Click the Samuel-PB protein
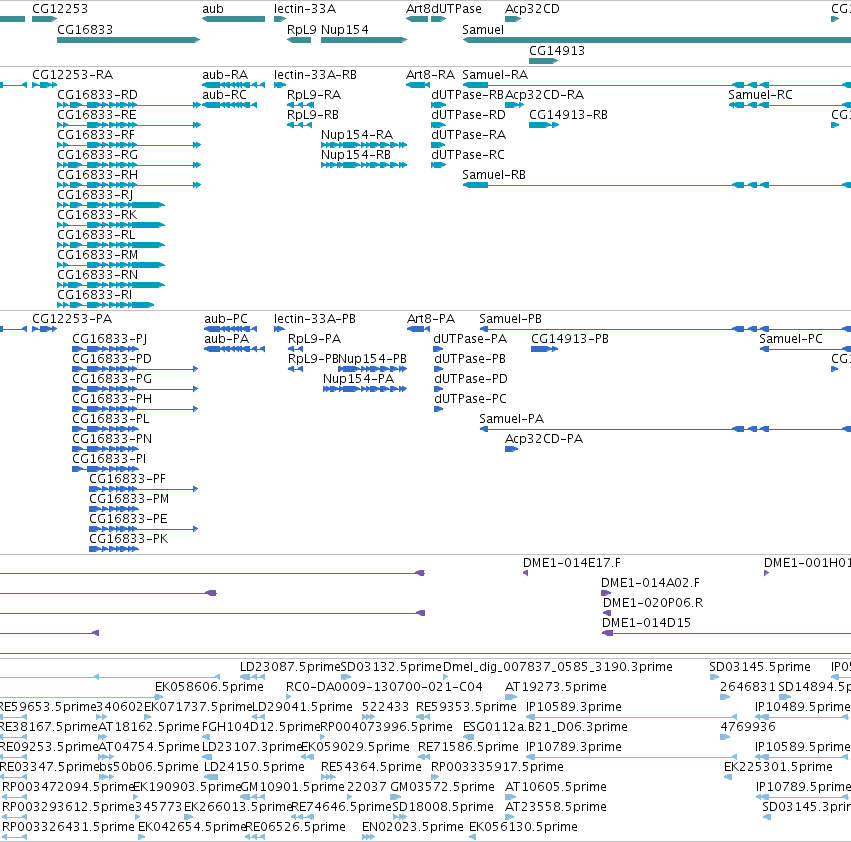Screen dimensions: 851x842 coord(511,319)
